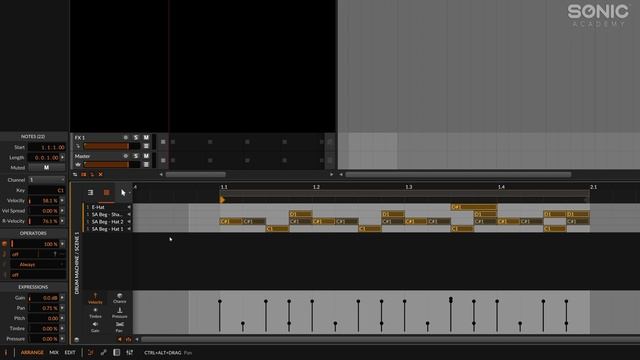Click the Chance operator icon
This screenshot has height=360, width=640.
[x=4, y=244]
